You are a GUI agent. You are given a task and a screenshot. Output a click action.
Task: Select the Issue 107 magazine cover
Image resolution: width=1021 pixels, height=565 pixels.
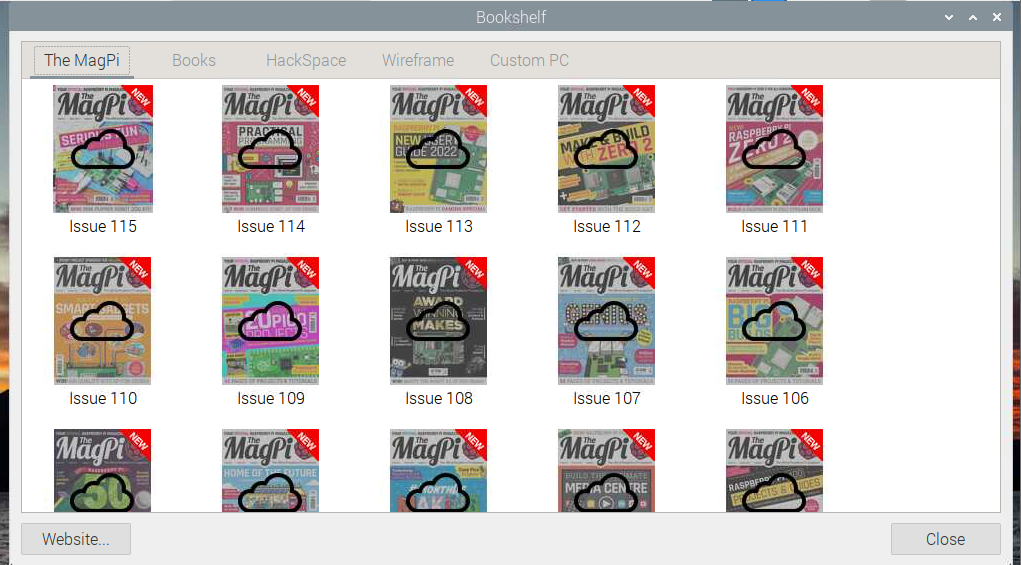point(606,321)
